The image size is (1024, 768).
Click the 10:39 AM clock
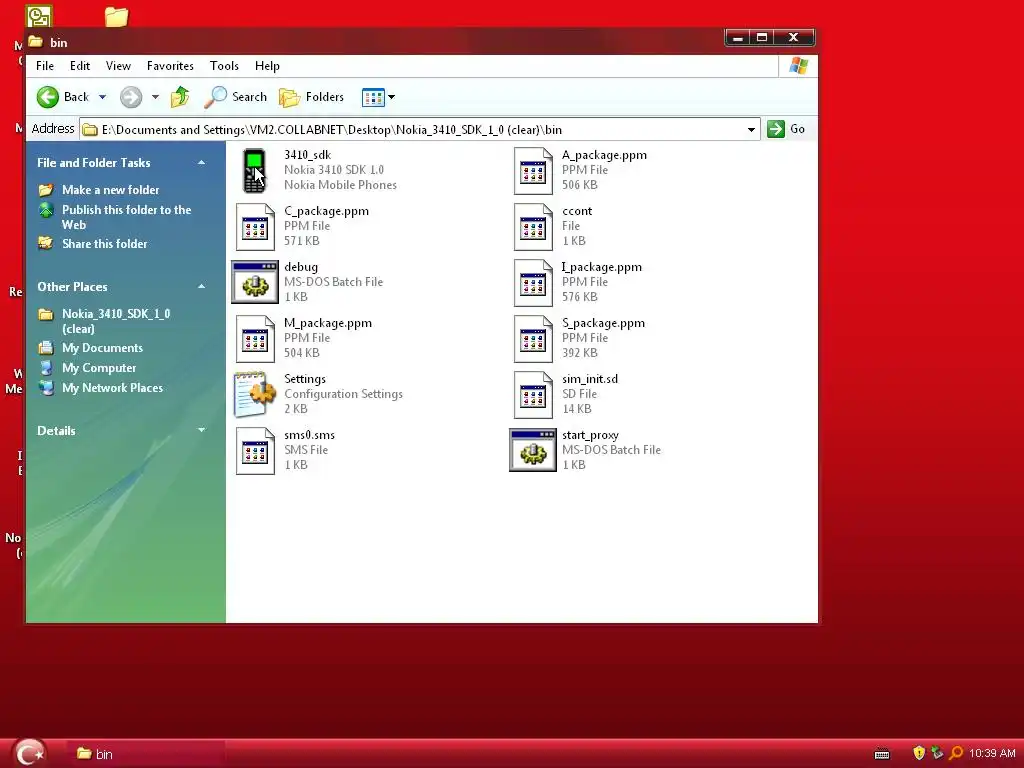pyautogui.click(x=992, y=754)
